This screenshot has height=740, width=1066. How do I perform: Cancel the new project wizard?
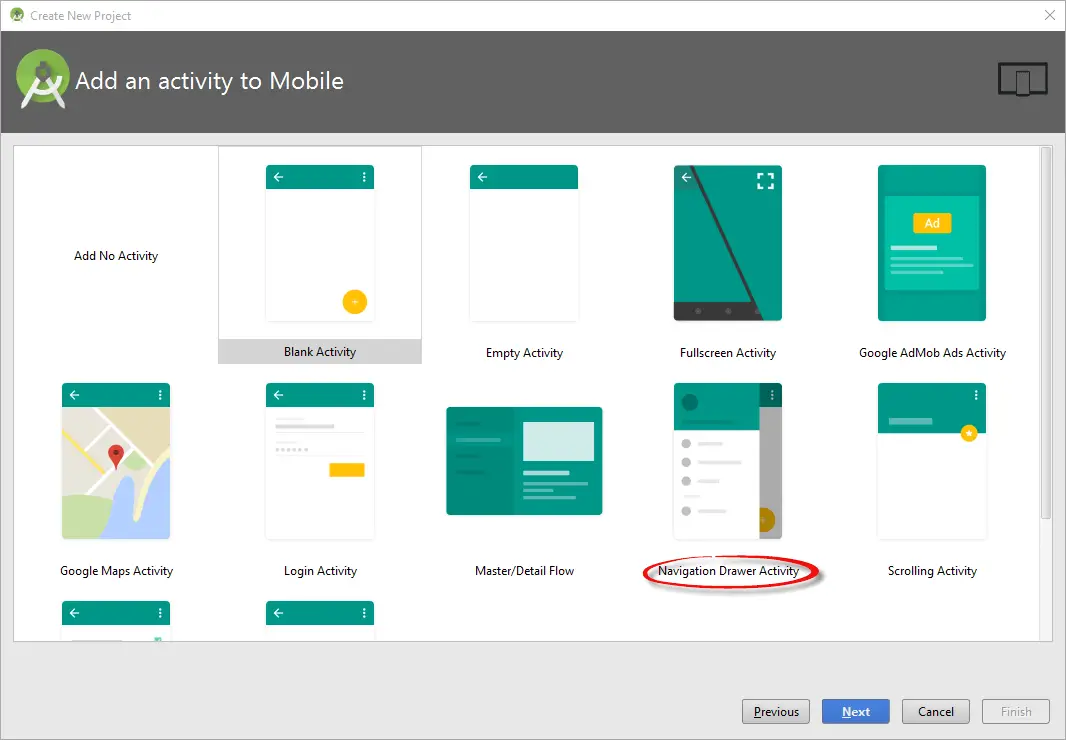[935, 711]
